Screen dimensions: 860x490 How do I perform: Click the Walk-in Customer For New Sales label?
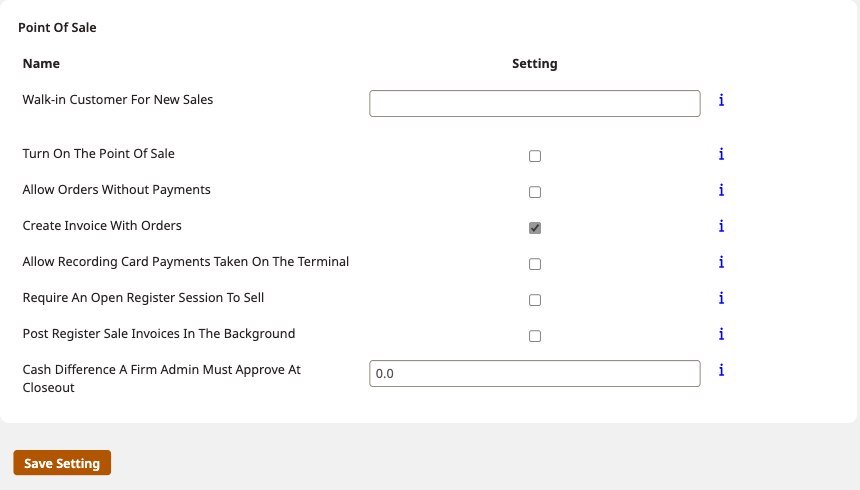tap(118, 99)
